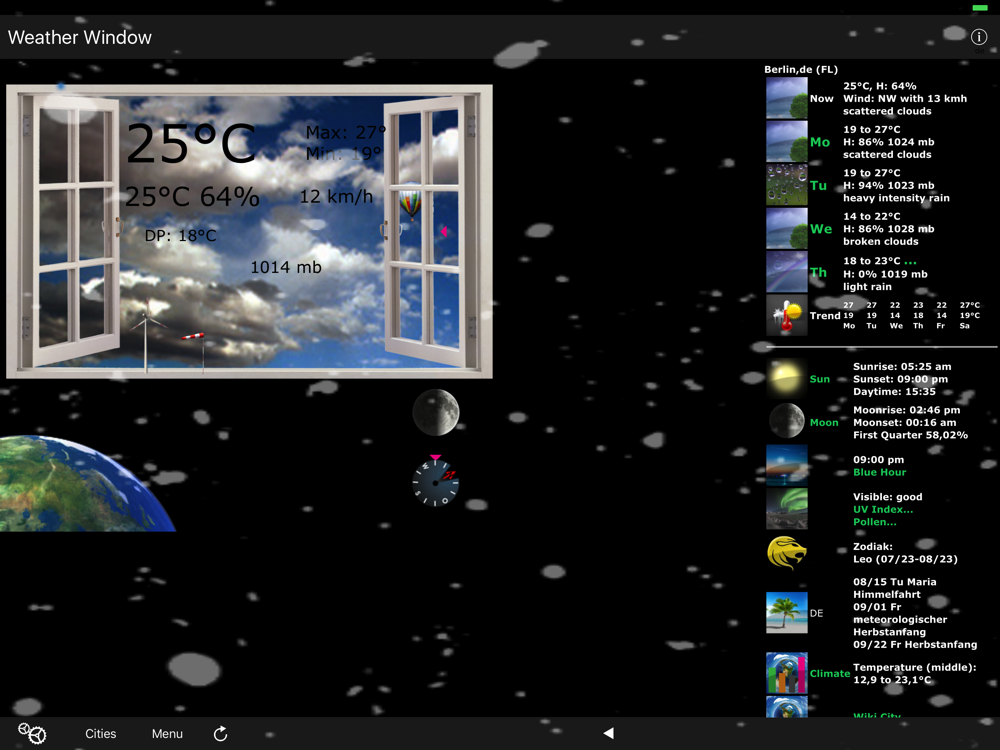Click the green battery indicator
Screen dimensions: 1000x750
click(980, 8)
